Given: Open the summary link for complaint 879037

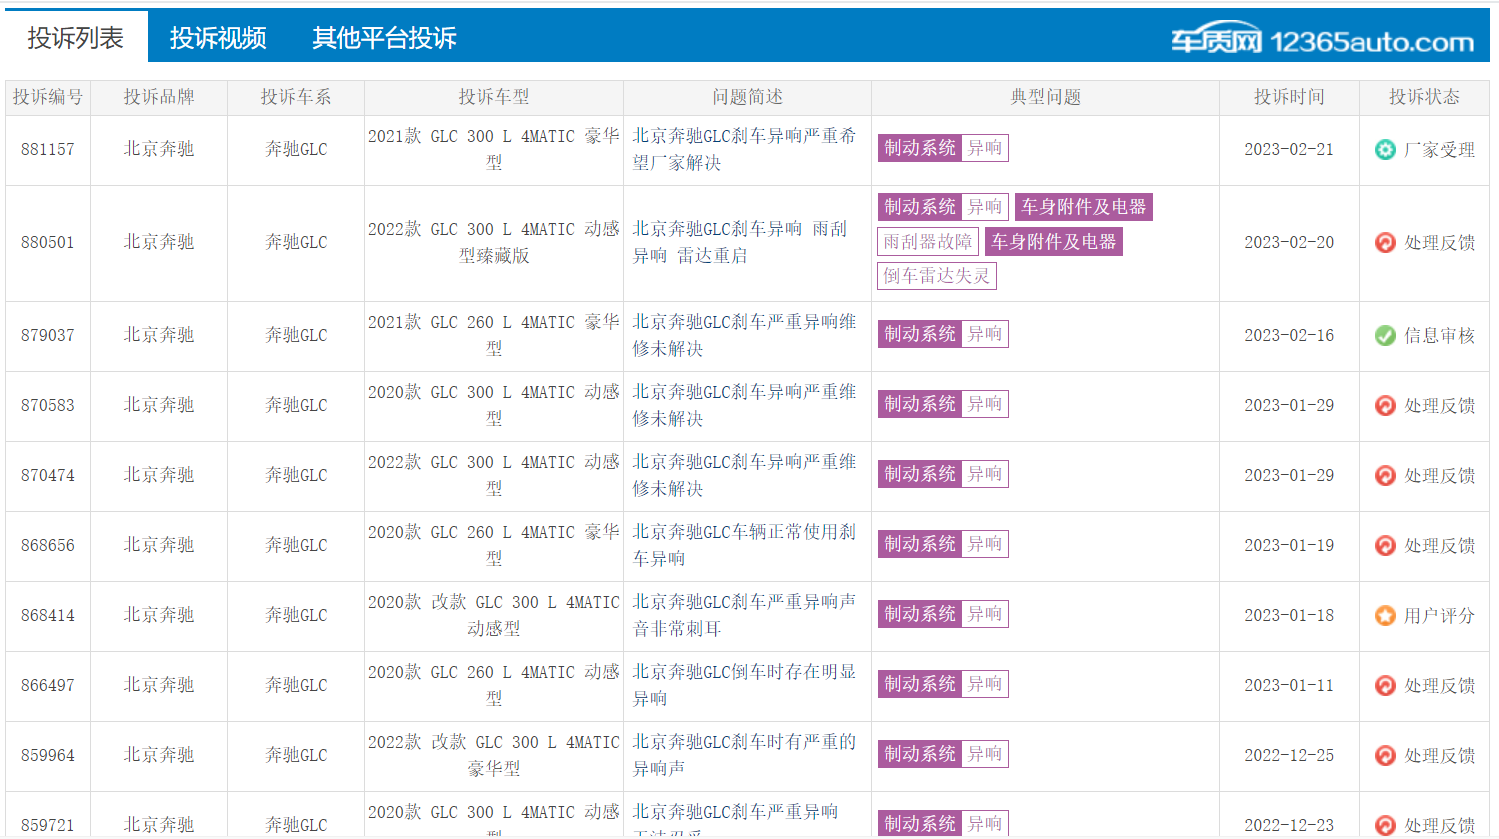Looking at the screenshot, I should tap(744, 335).
